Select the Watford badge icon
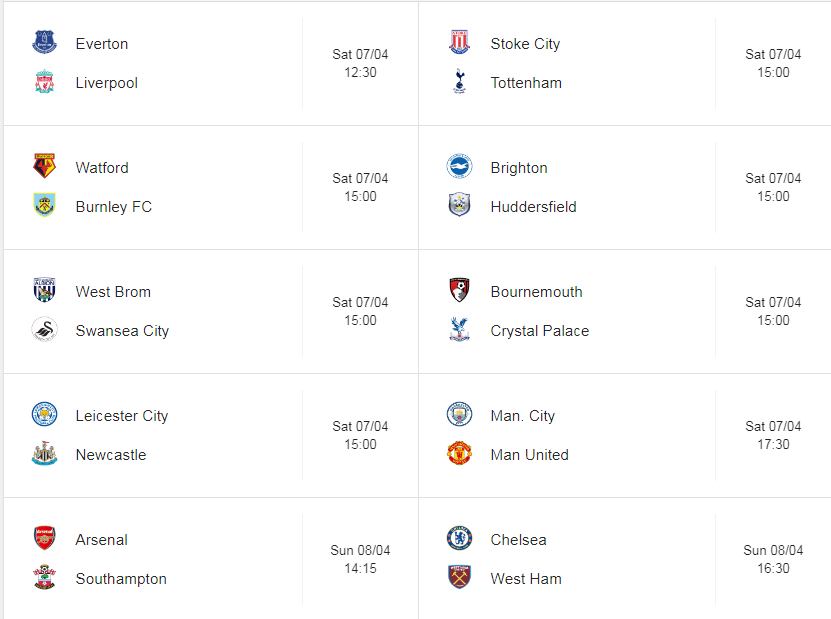Screen dimensions: 831x619 45,166
